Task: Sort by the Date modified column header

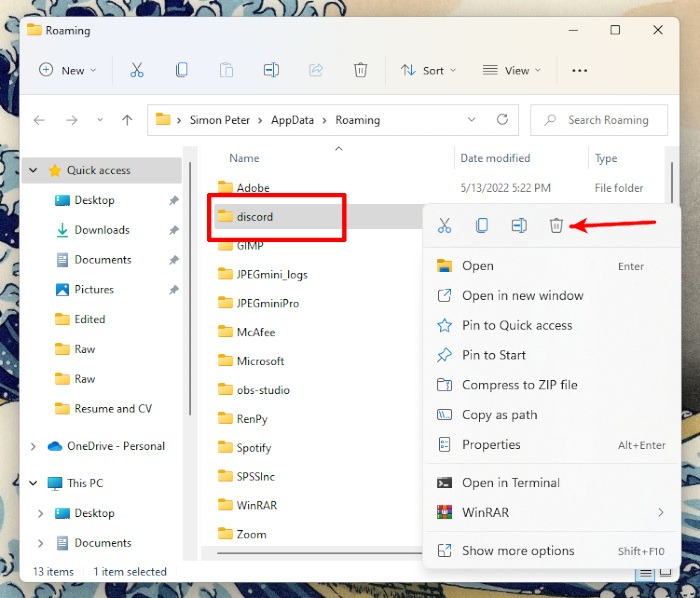Action: click(x=495, y=158)
